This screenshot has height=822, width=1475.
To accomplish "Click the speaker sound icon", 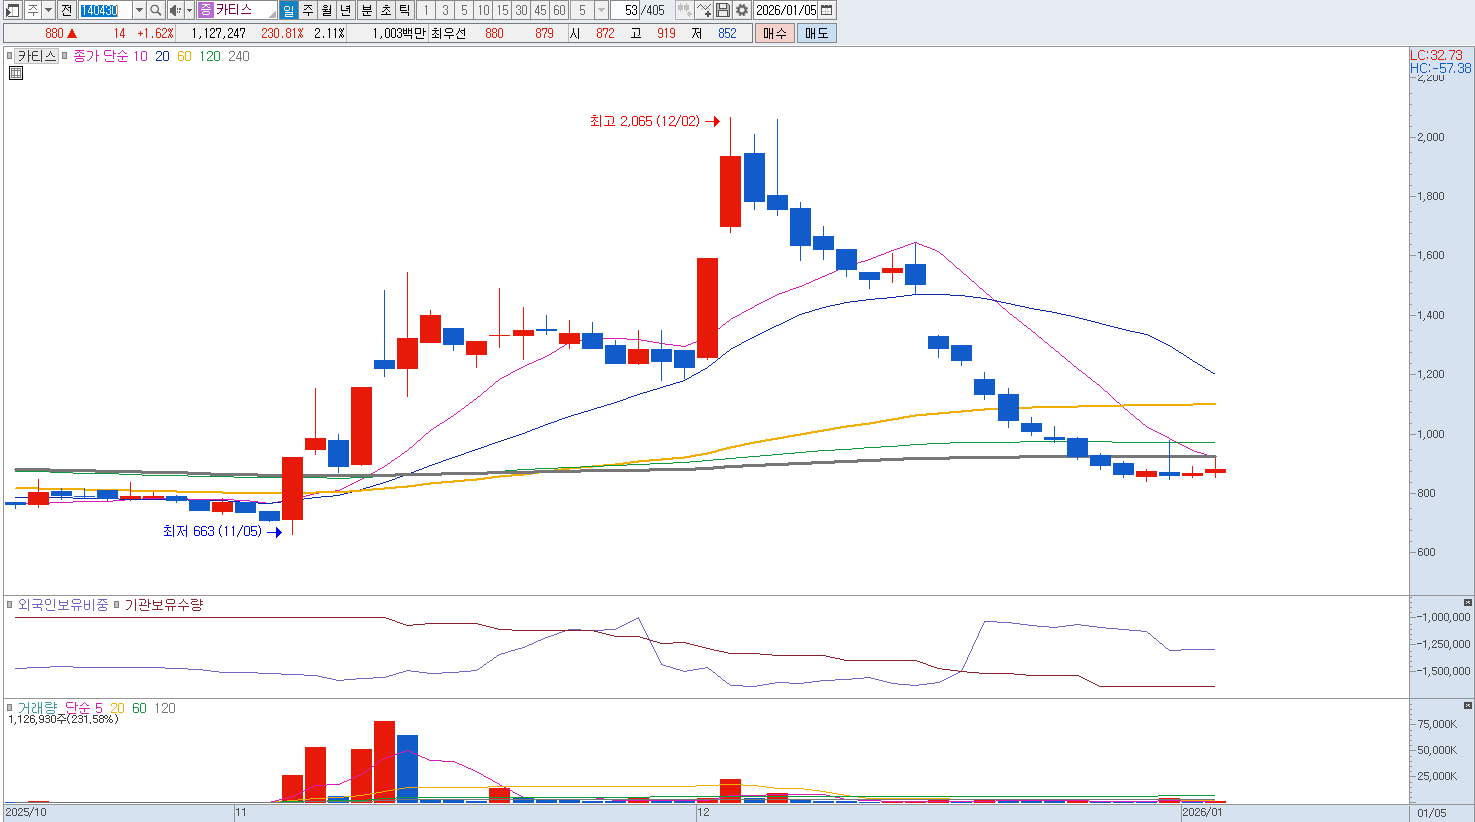I will [175, 10].
